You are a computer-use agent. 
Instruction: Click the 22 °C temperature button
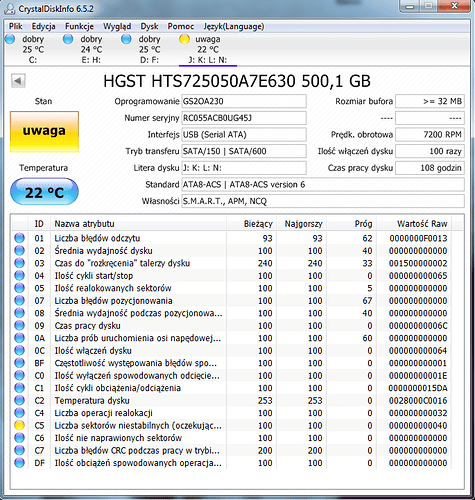[44, 192]
